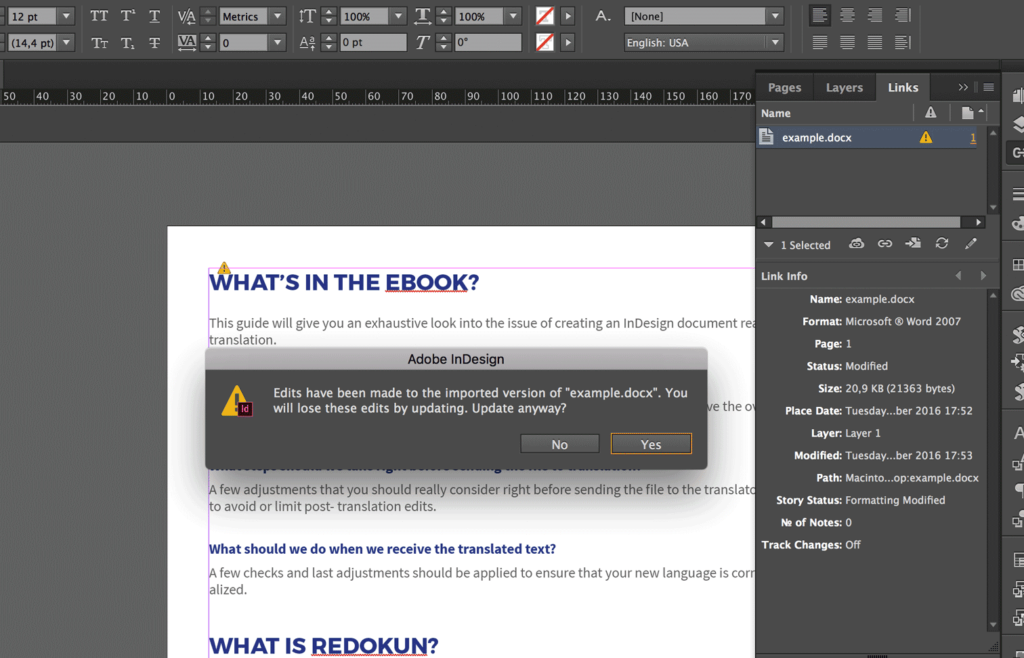The height and width of the screenshot is (658, 1024).
Task: Click the Update Link refresh icon
Action: [943, 244]
